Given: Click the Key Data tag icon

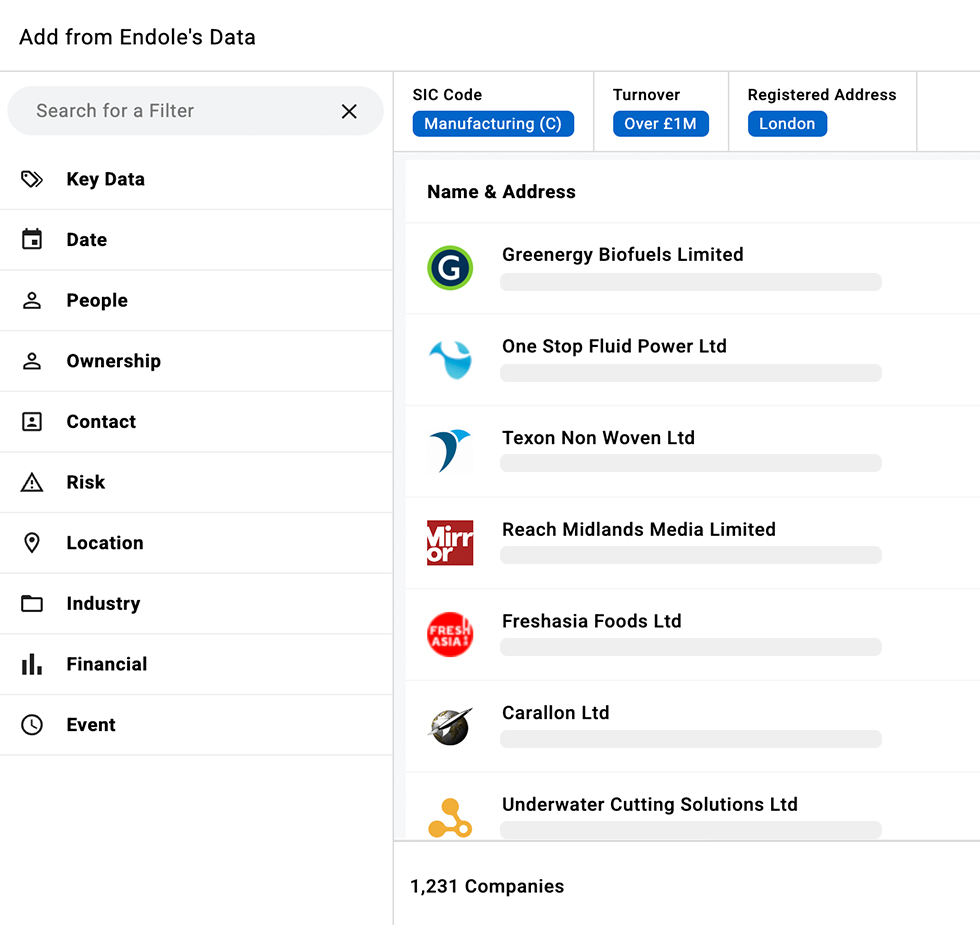Looking at the screenshot, I should 32,179.
